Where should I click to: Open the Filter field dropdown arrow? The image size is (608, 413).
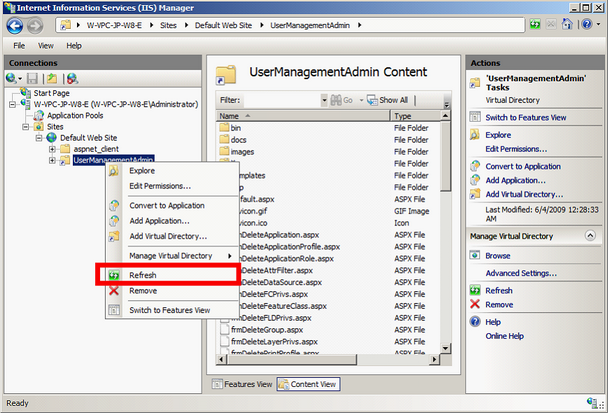click(324, 100)
